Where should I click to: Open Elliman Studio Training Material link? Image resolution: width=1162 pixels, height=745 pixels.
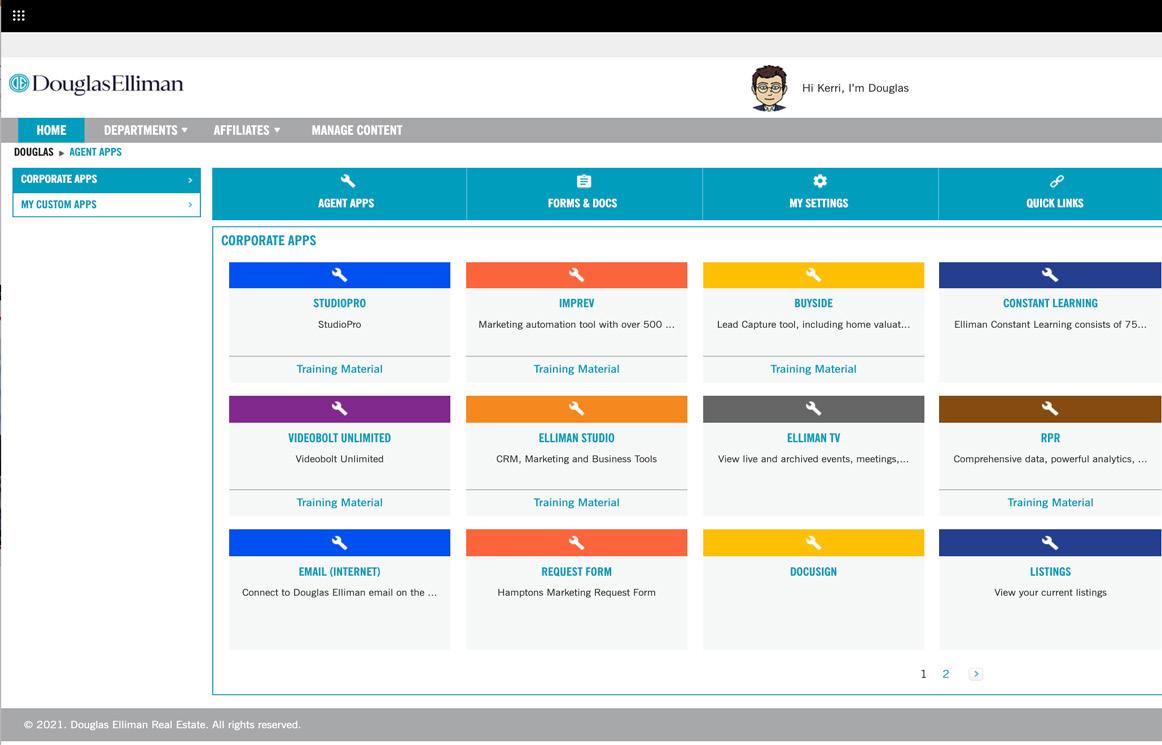tap(577, 503)
